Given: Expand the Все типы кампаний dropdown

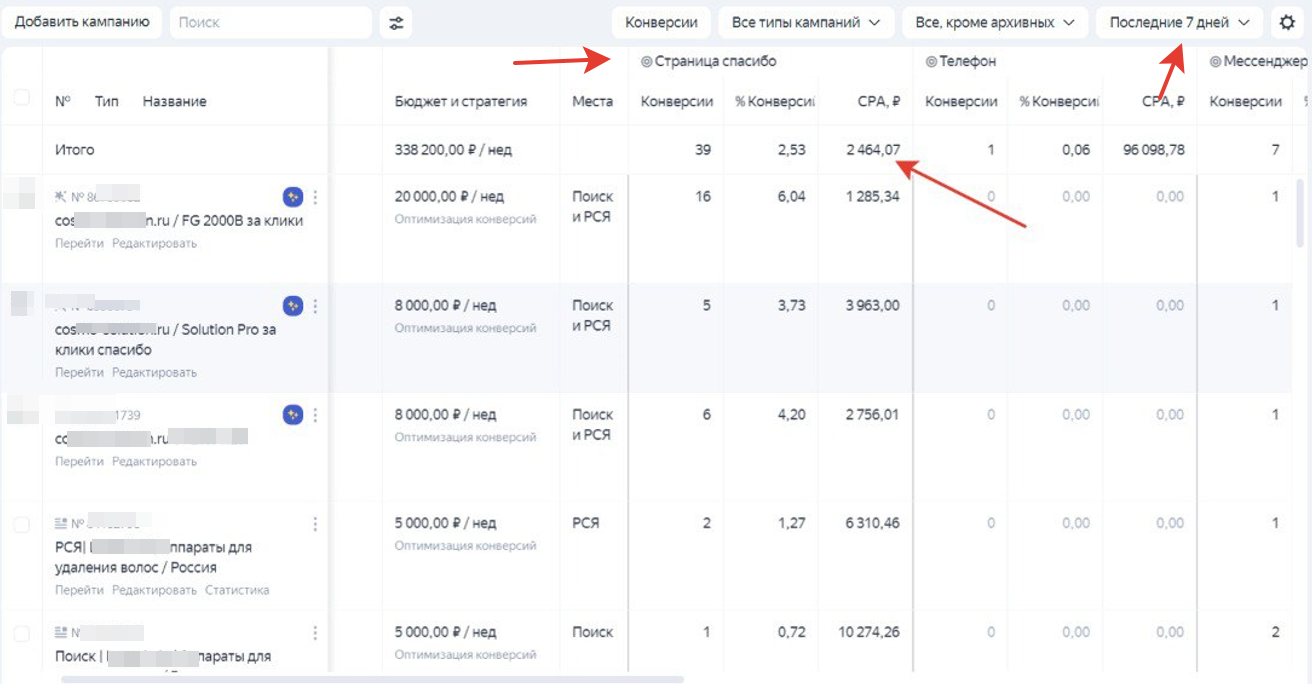Looking at the screenshot, I should (806, 22).
